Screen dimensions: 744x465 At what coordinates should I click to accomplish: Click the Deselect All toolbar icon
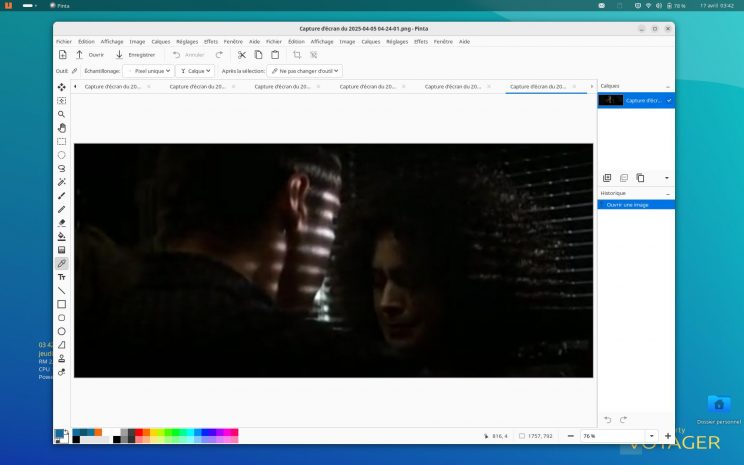pos(314,55)
